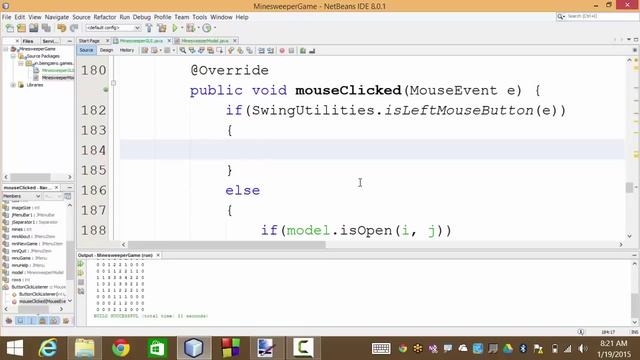Switch to the History view button
The image size is (640, 360).
[127, 50]
